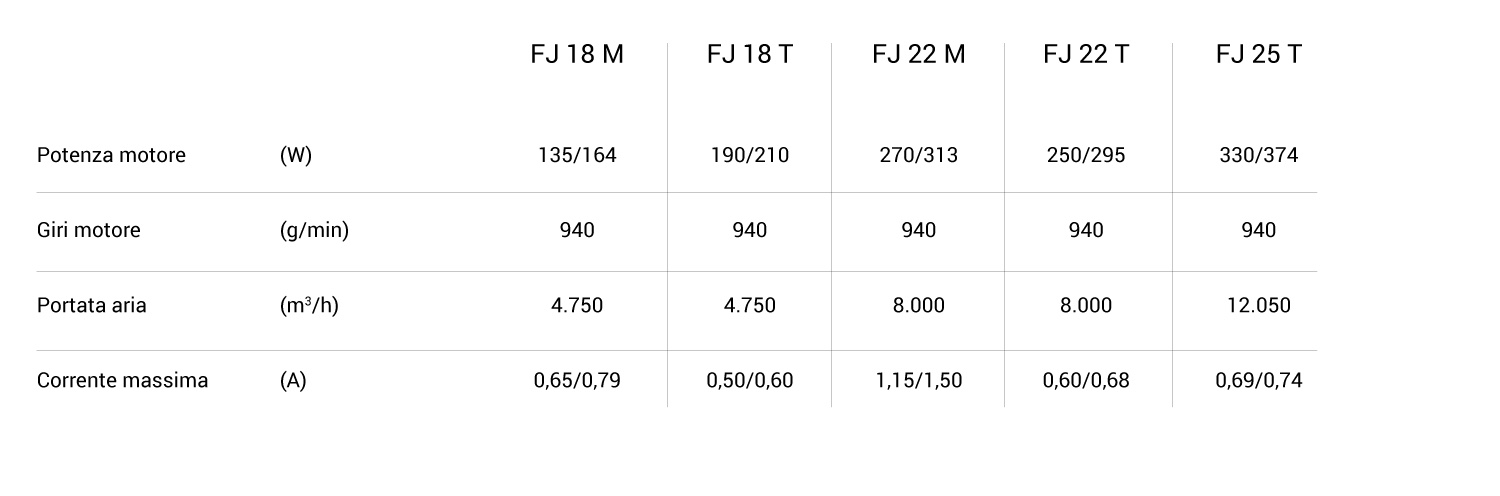
Task: Click the (A) unit label
Action: [293, 381]
